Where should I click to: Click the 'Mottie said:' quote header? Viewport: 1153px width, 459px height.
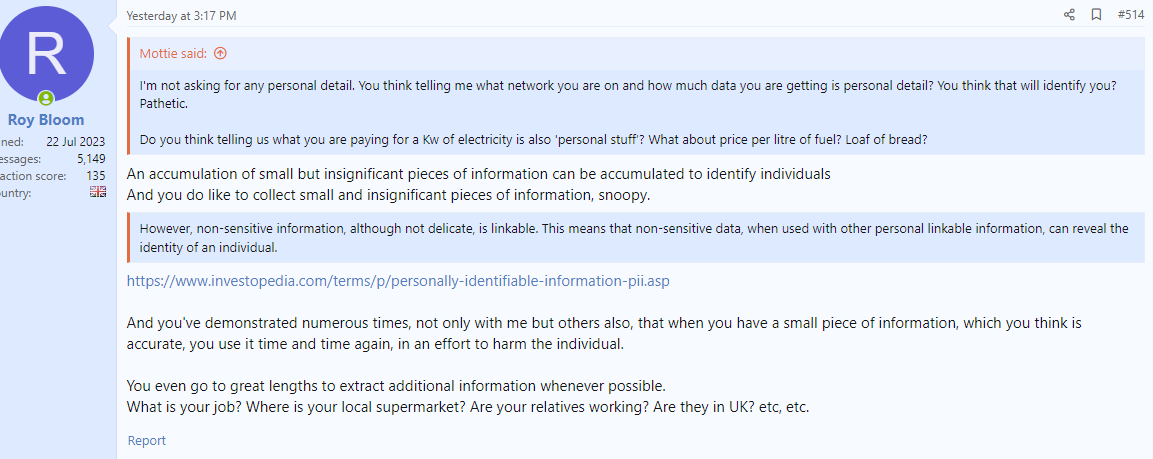[x=175, y=53]
